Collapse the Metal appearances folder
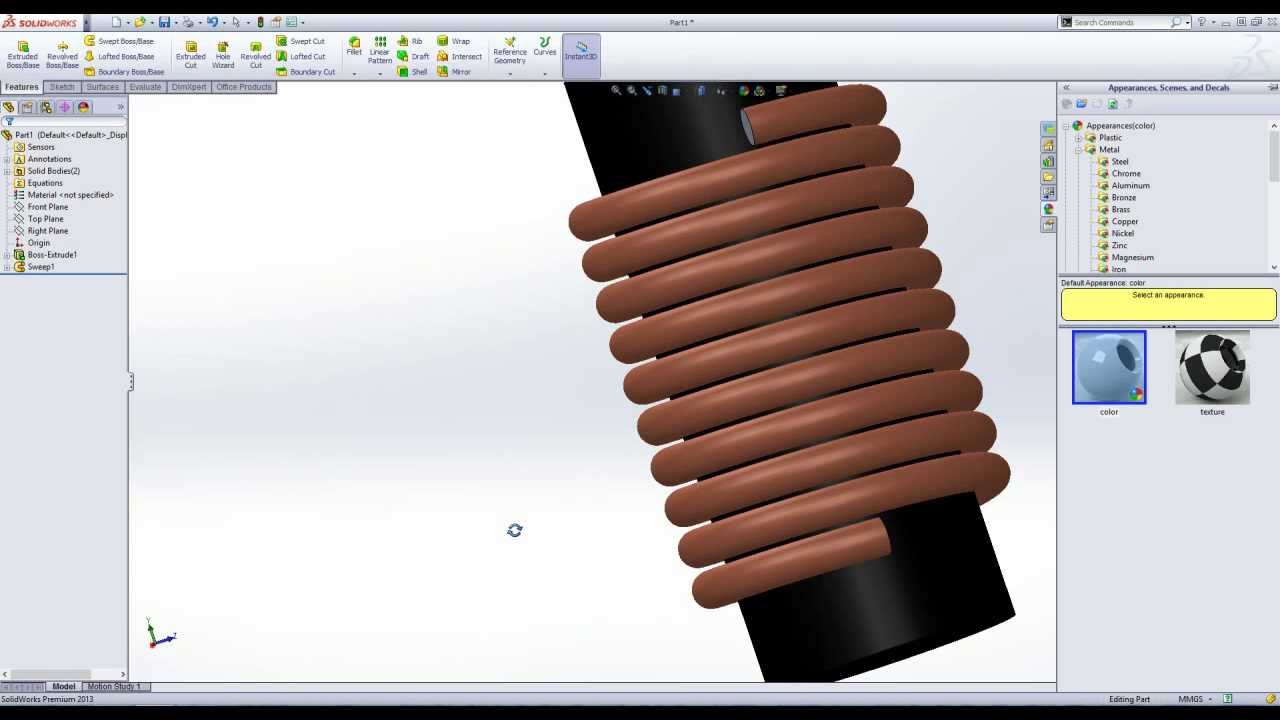The width and height of the screenshot is (1280, 720). point(1079,150)
